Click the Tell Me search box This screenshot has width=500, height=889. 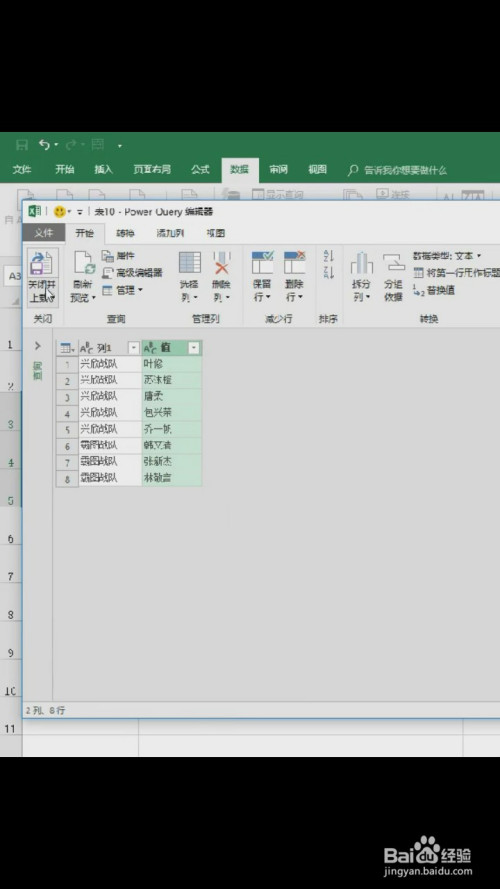[398, 170]
